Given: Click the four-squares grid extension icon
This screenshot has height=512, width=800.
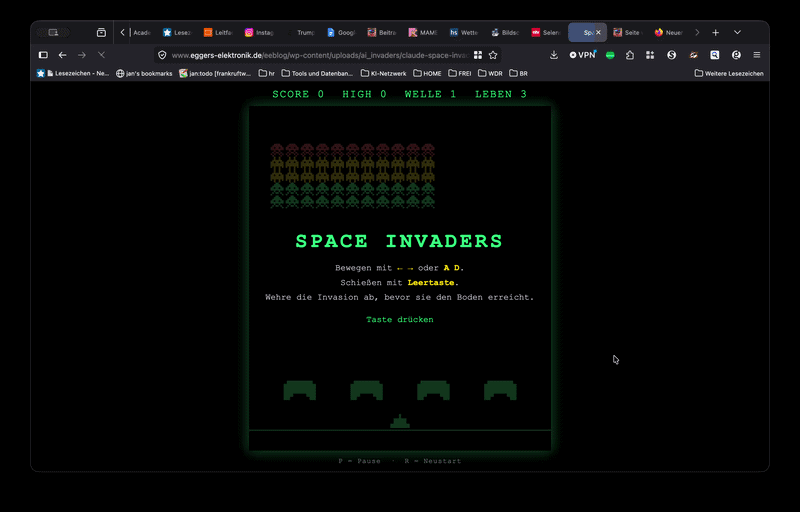Looking at the screenshot, I should pos(650,55).
